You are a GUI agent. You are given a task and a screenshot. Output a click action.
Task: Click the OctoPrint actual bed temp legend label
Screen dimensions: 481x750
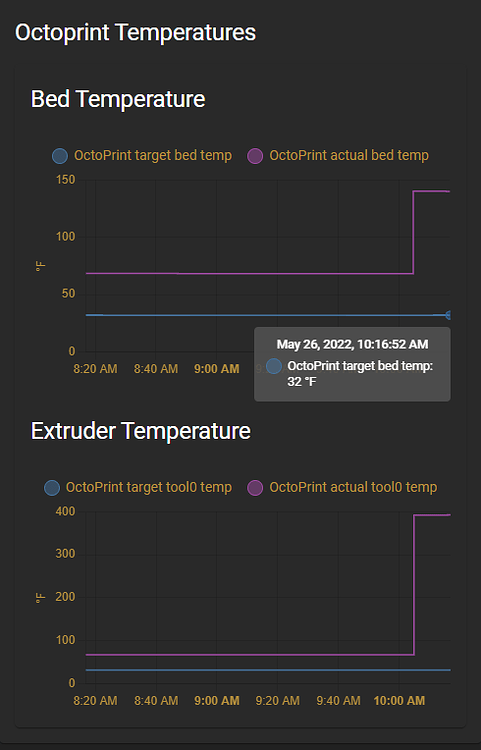pyautogui.click(x=349, y=155)
